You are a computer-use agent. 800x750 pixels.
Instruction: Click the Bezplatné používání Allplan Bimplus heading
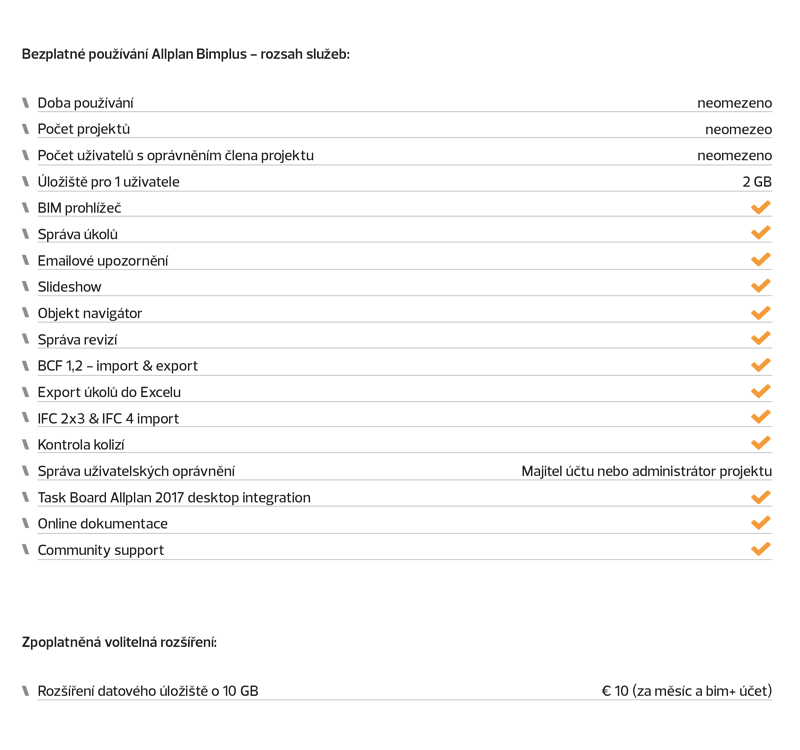pyautogui.click(x=186, y=54)
